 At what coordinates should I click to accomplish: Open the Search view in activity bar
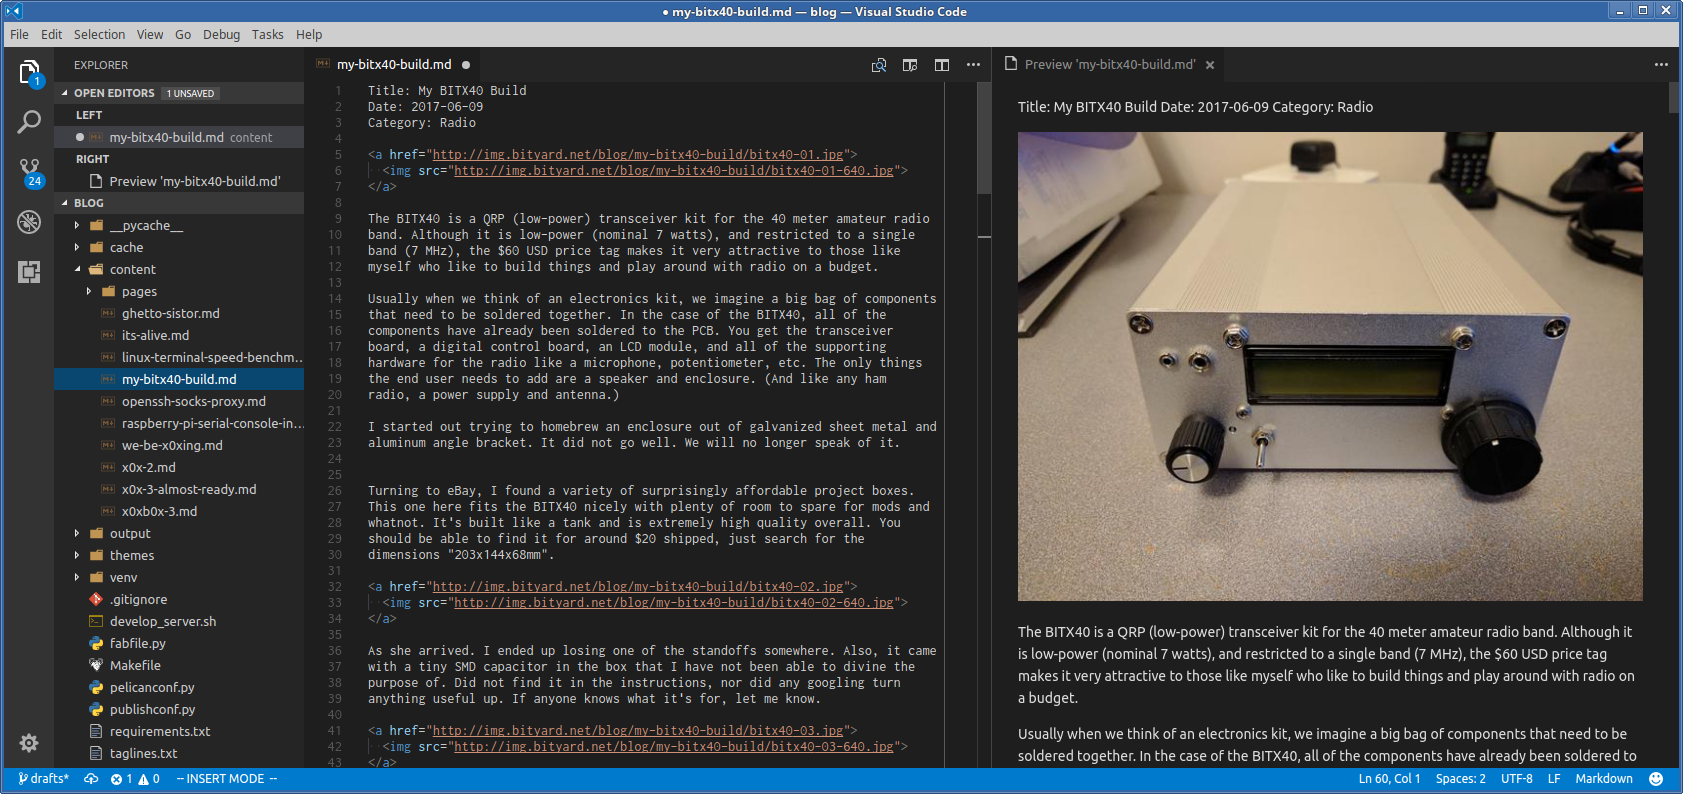pos(29,122)
